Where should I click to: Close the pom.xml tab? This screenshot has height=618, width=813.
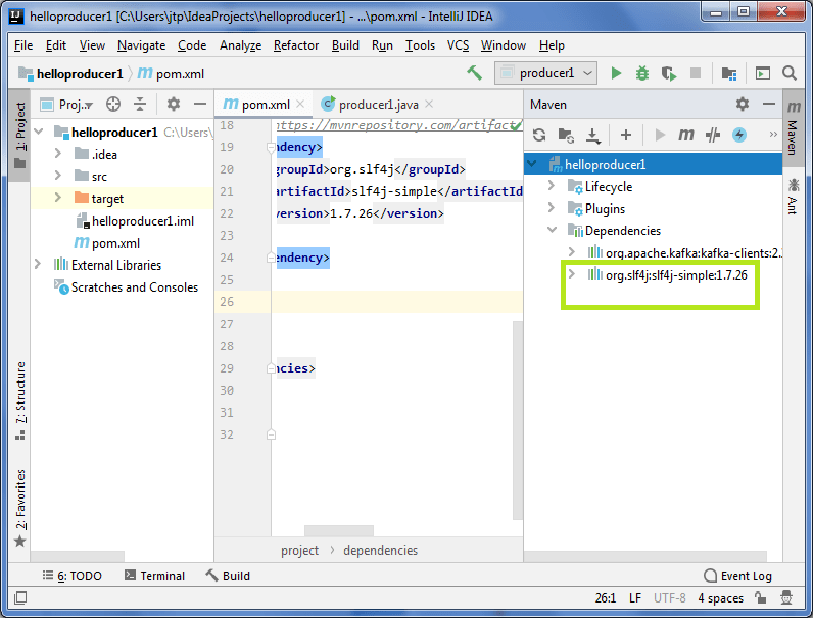(x=300, y=104)
